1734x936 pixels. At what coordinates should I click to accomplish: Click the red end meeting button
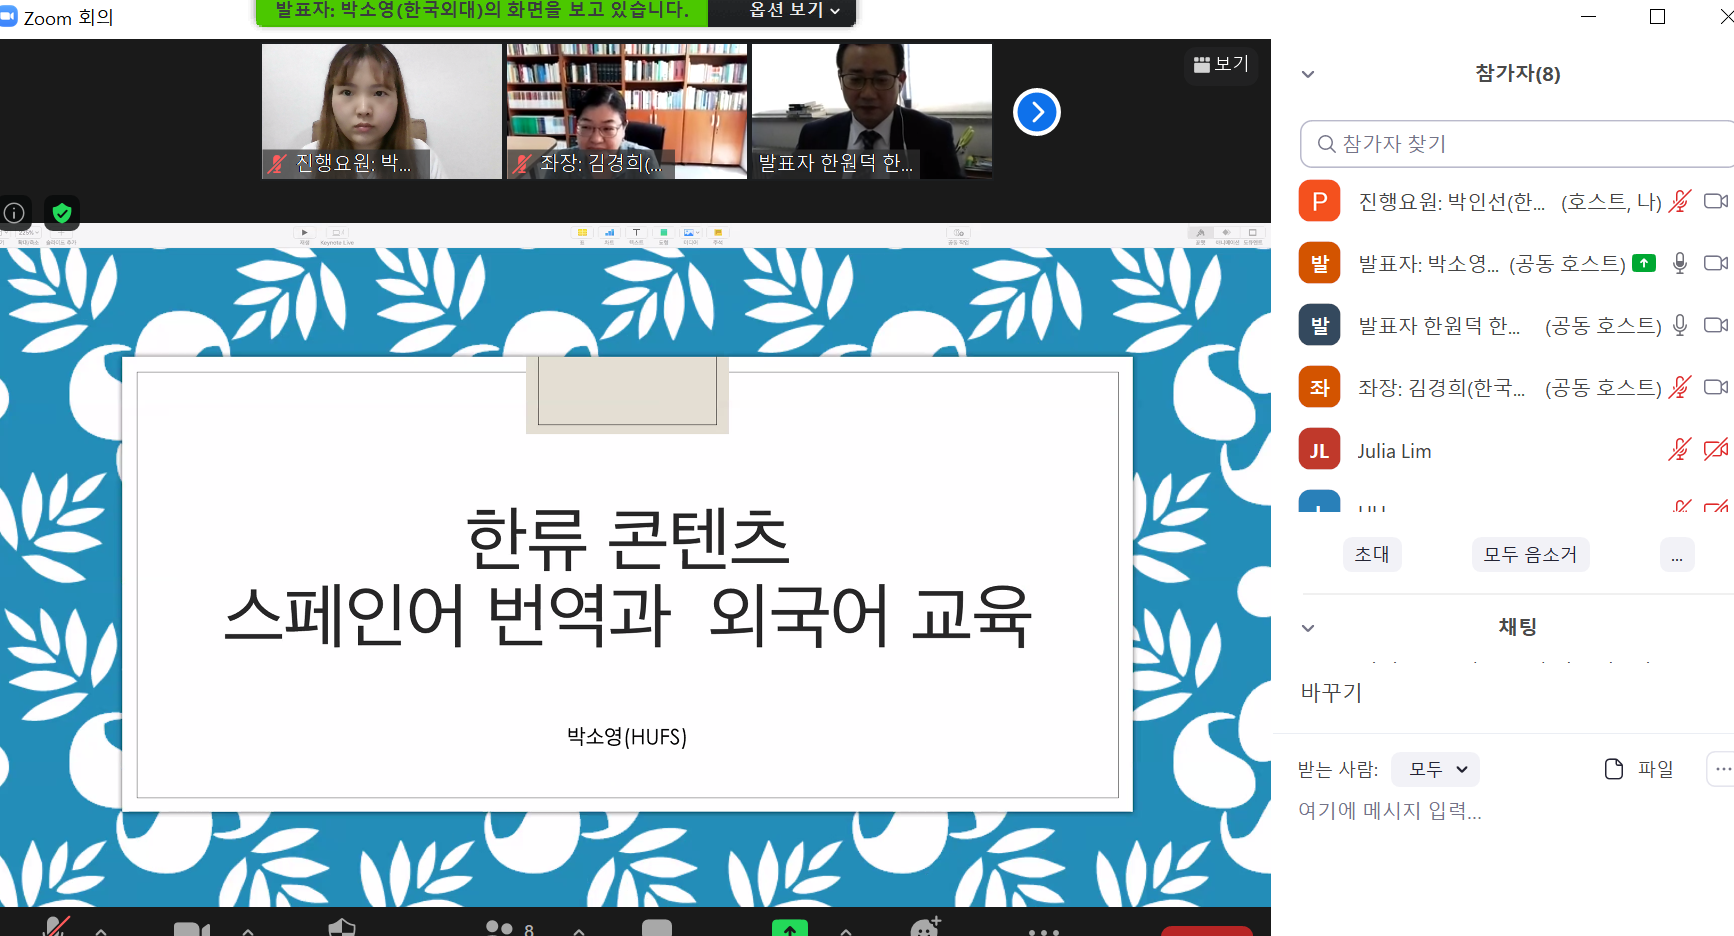coord(1207,931)
